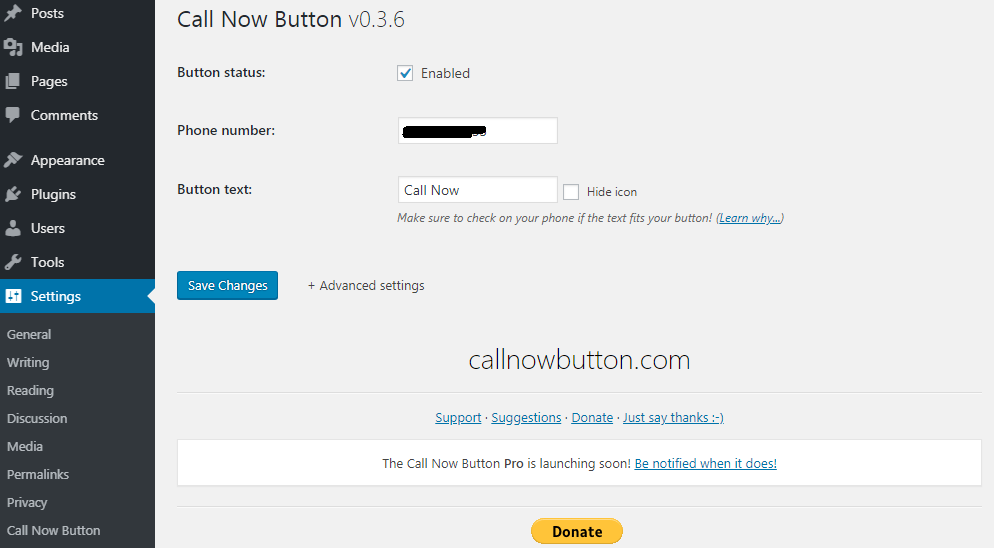This screenshot has width=994, height=548.
Task: Click the Users person icon
Action: pos(13,228)
